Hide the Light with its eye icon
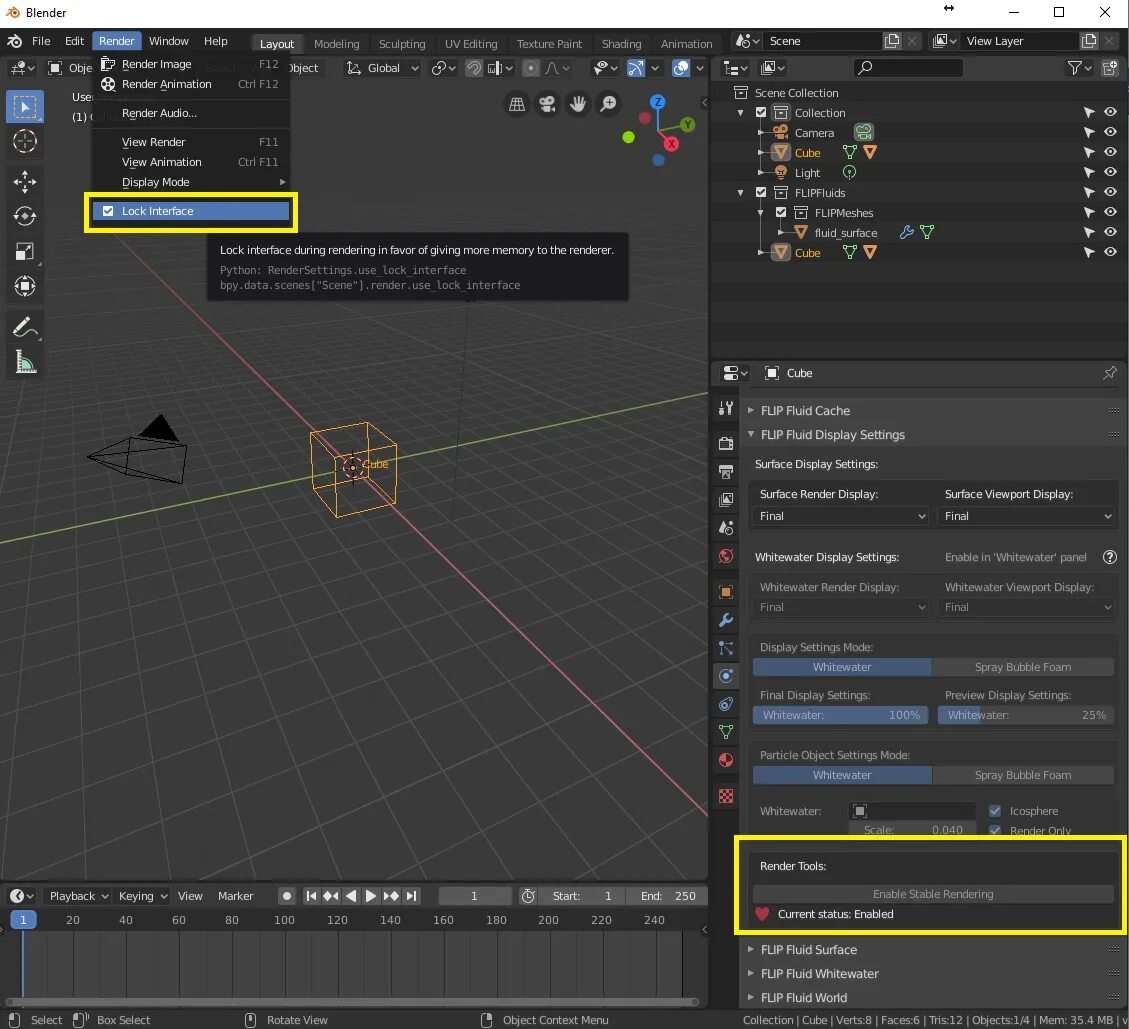1129x1029 pixels. [1110, 172]
